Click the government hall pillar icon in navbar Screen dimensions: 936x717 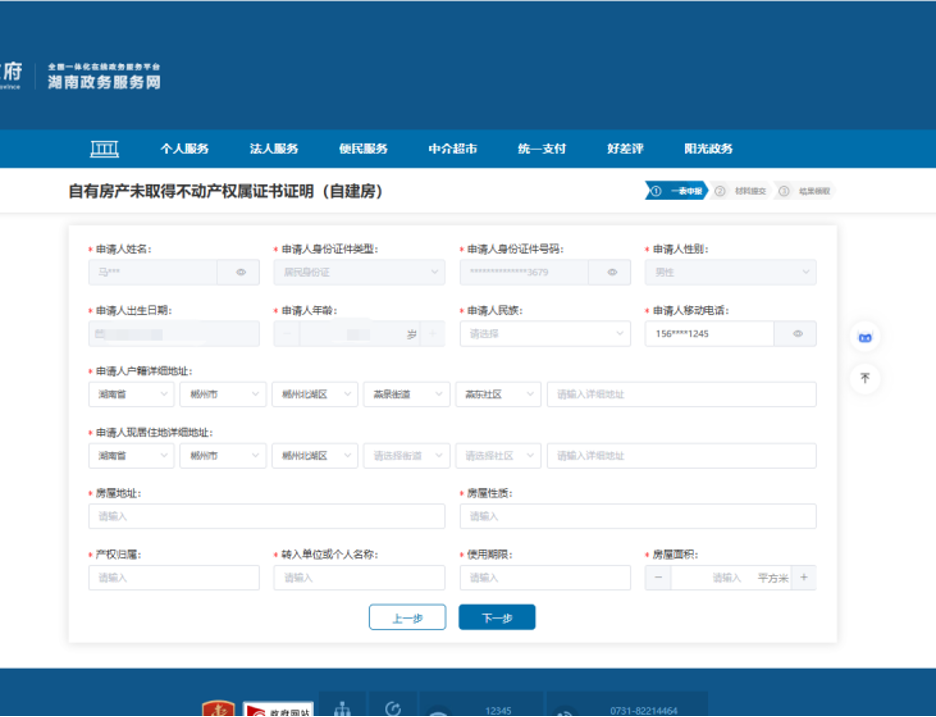click(104, 148)
